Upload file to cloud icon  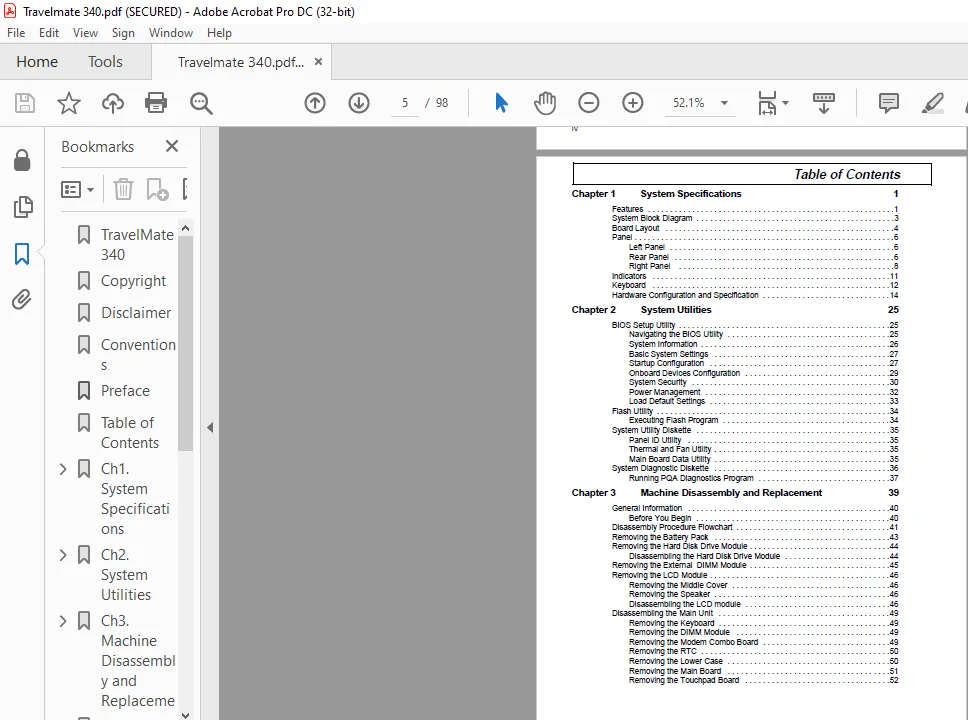(112, 103)
